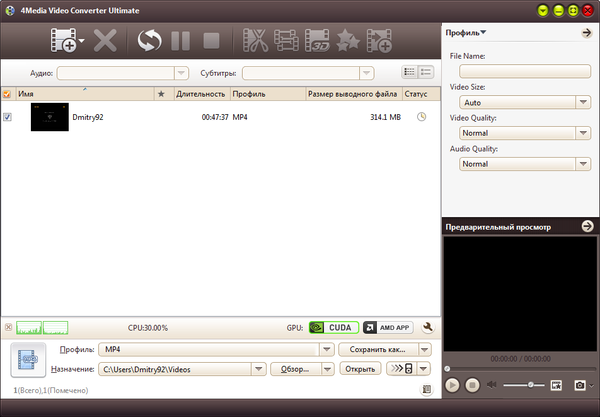Click the Обзор... button
Viewport: 600px width, 417px height.
pos(295,369)
